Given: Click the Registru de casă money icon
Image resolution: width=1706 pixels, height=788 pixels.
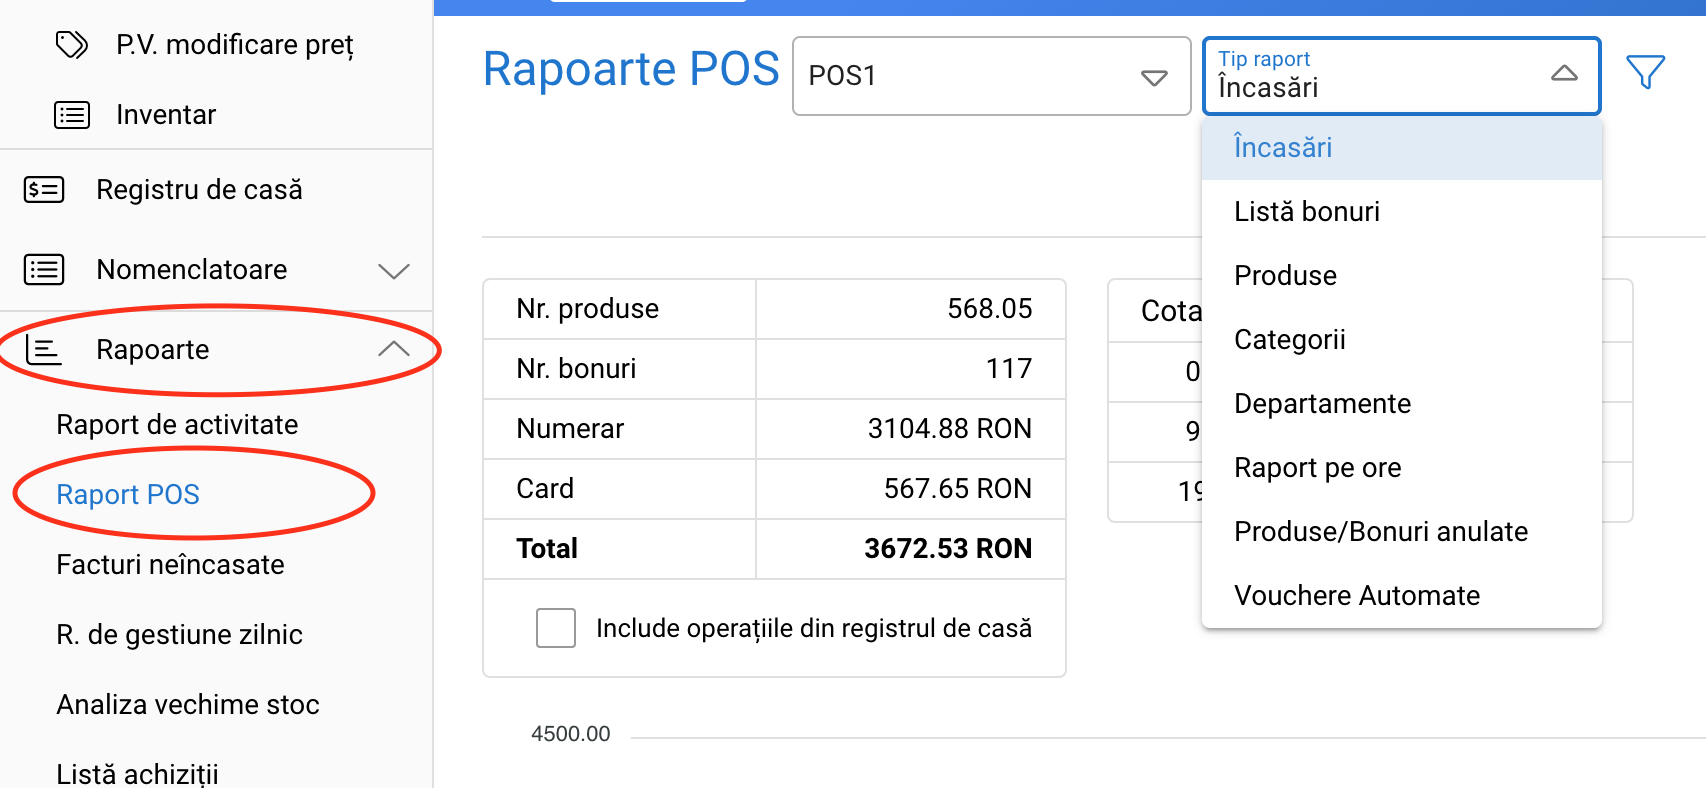Looking at the screenshot, I should click(44, 190).
